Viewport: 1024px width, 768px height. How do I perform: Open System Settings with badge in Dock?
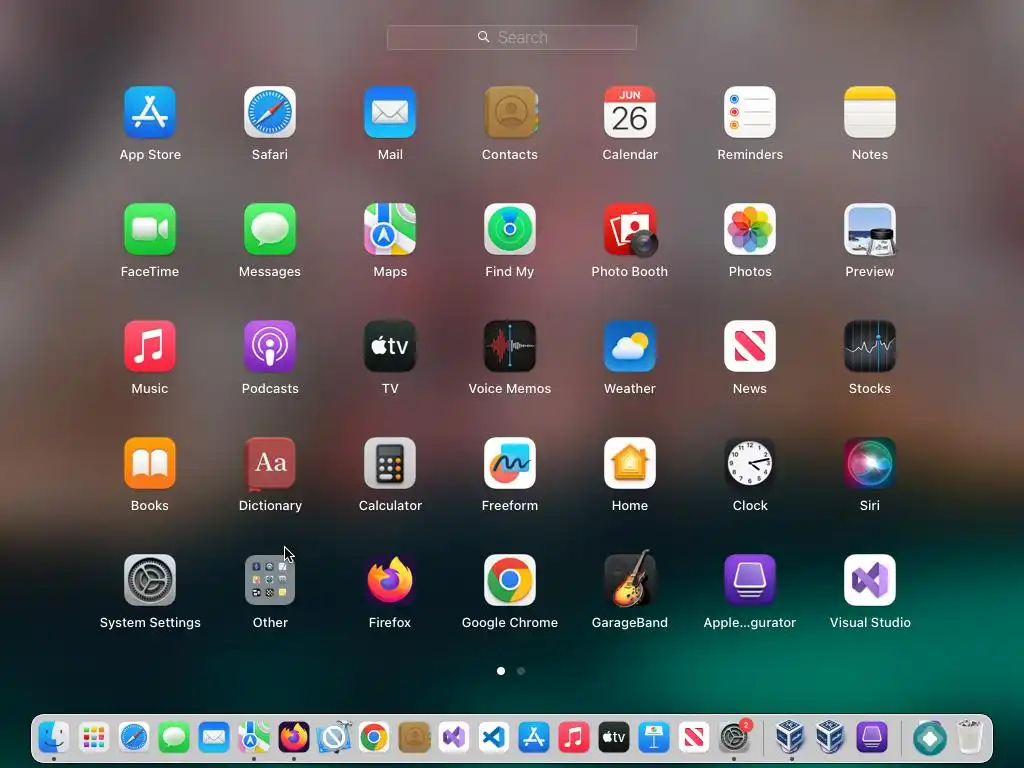point(734,737)
